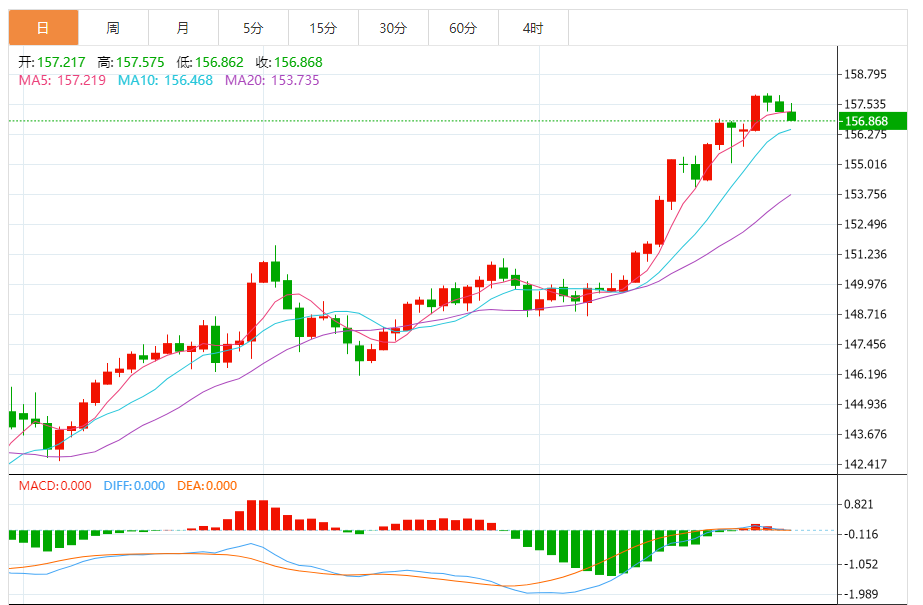Click the 157.535 price axis label
The image size is (923, 605).
[x=865, y=104]
